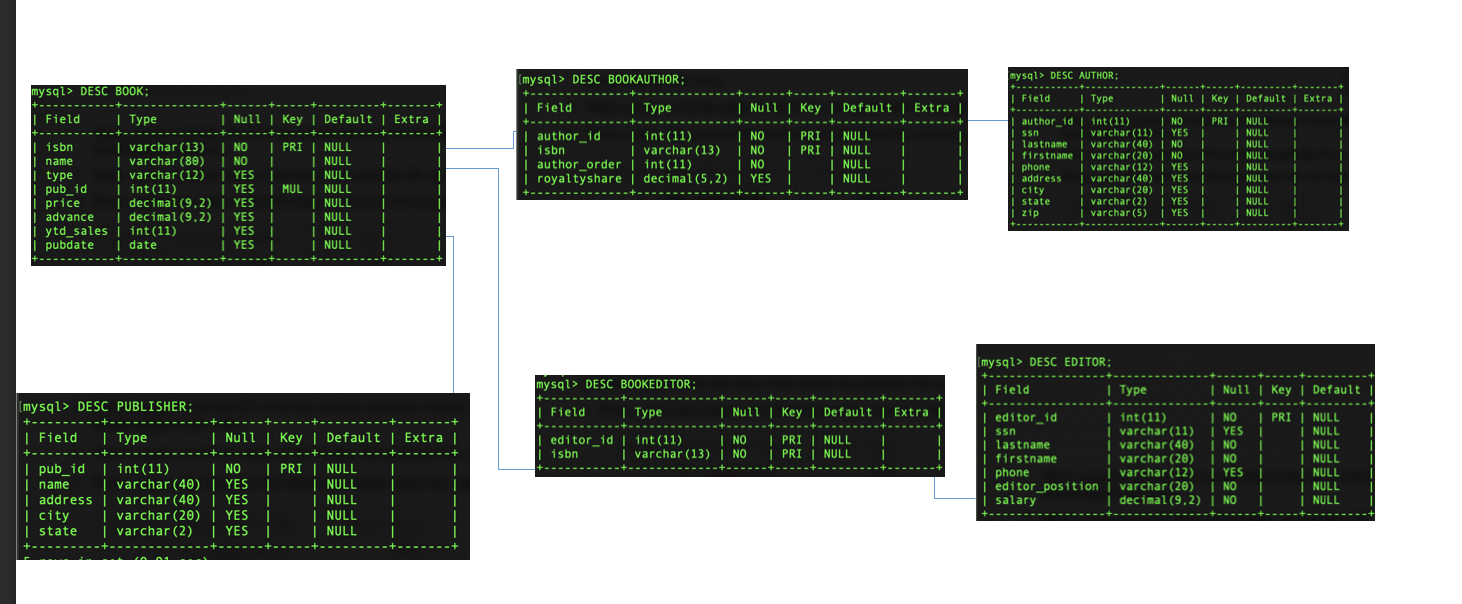
Task: Click the Extra column header in BOOKAUTHOR
Action: pyautogui.click(x=931, y=107)
